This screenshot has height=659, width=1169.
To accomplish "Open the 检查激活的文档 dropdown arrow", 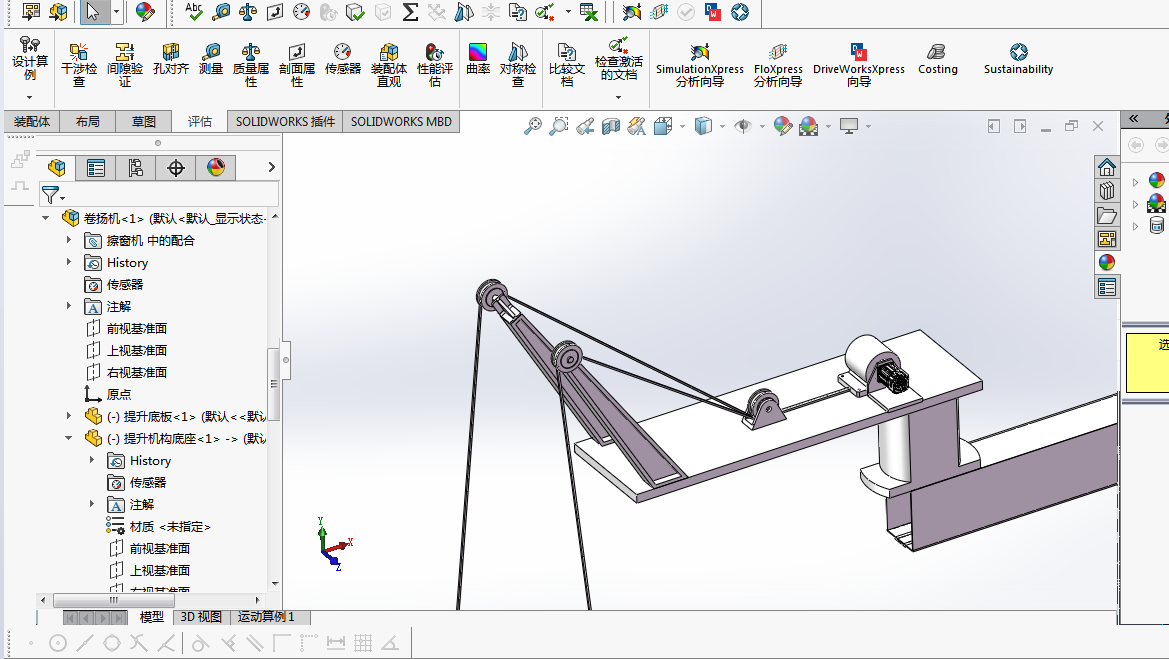I will [x=618, y=98].
